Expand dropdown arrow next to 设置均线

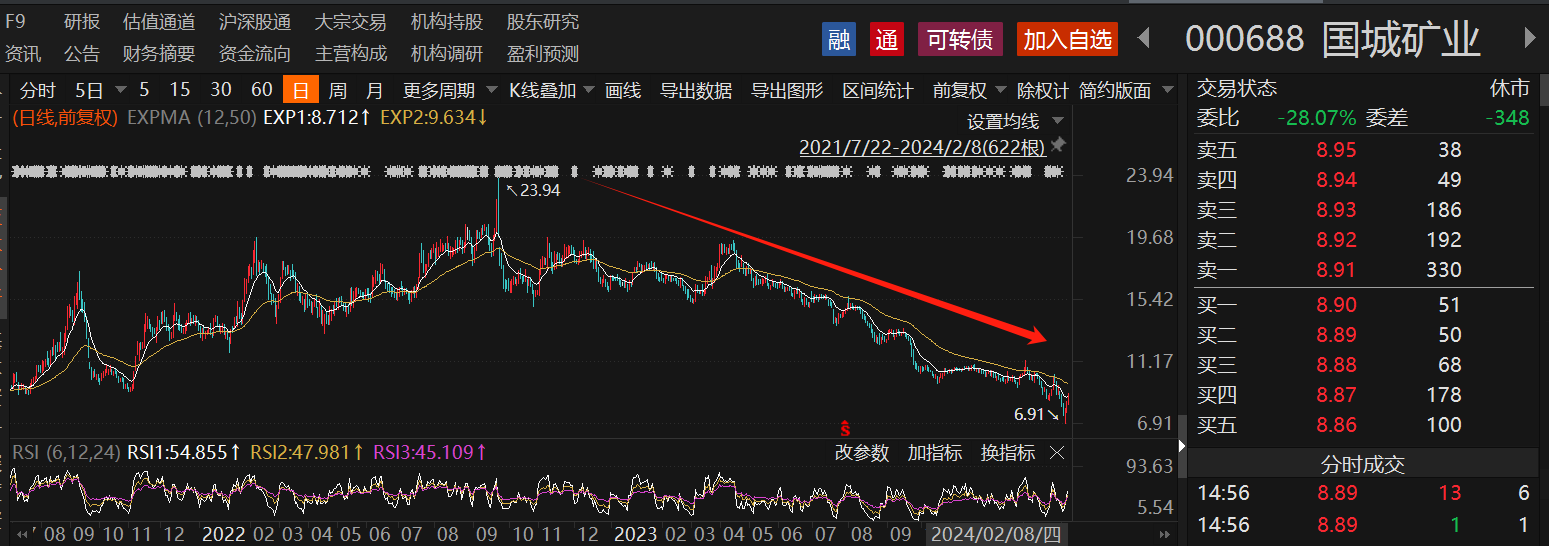(x=1056, y=122)
